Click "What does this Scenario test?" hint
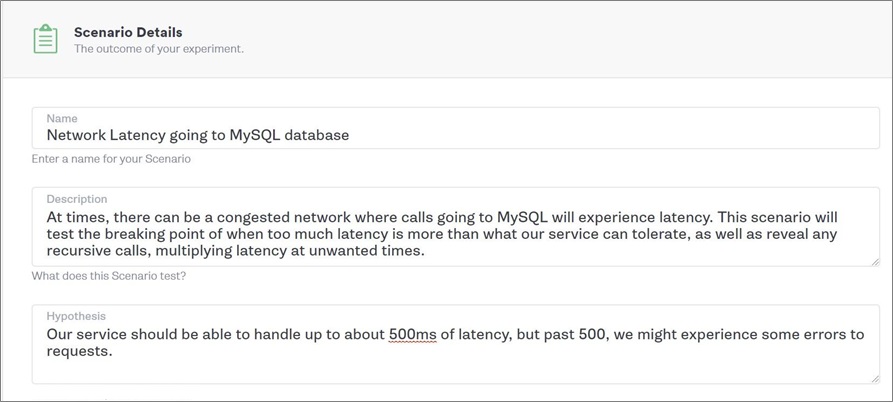Image resolution: width=893 pixels, height=402 pixels. click(x=108, y=276)
